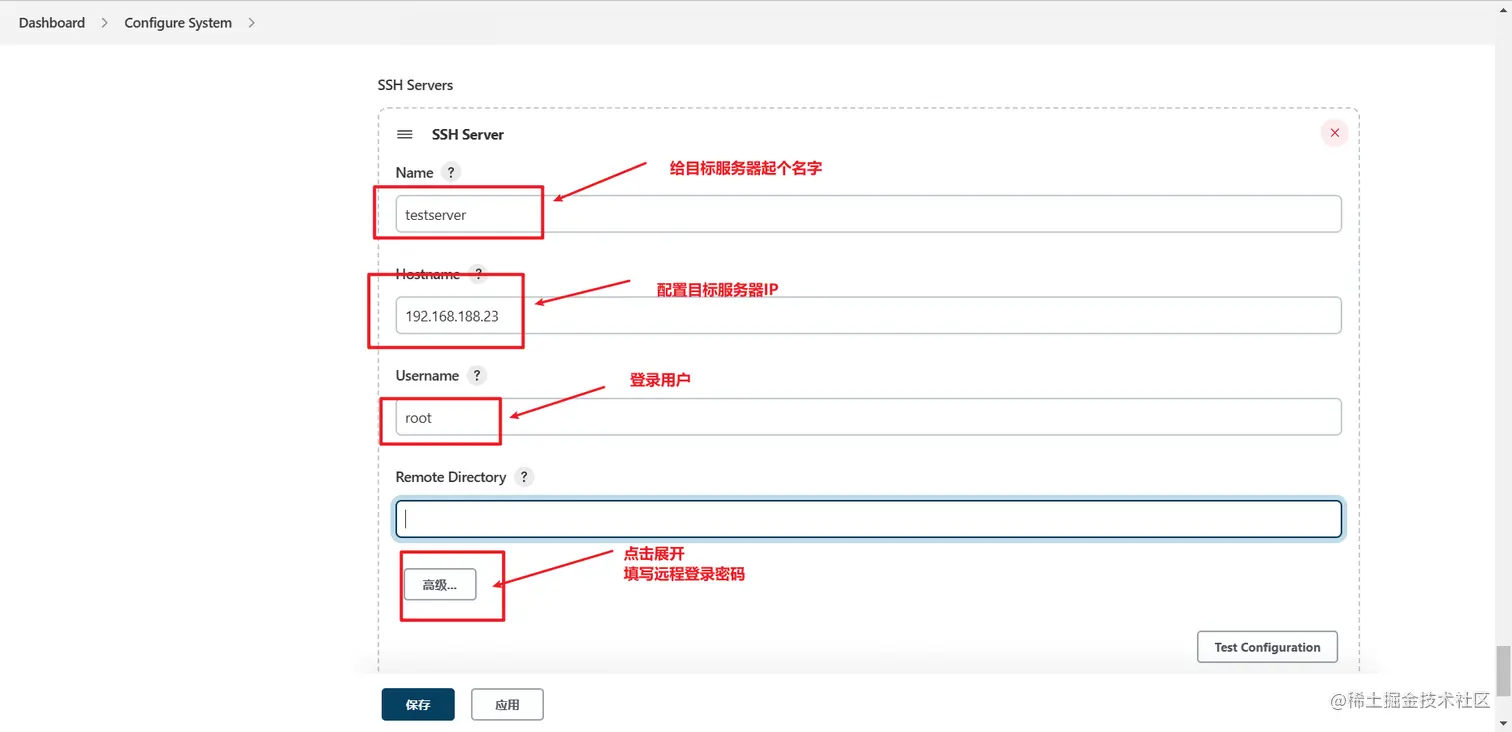Viewport: 1512px width, 732px height.
Task: Click into the empty Remote Directory field
Action: pos(868,519)
